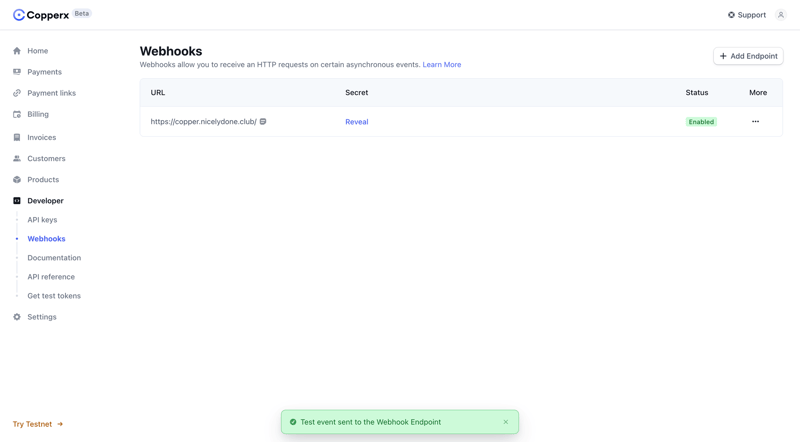Click the Add Endpoint button
Image resolution: width=800 pixels, height=442 pixels.
[748, 56]
